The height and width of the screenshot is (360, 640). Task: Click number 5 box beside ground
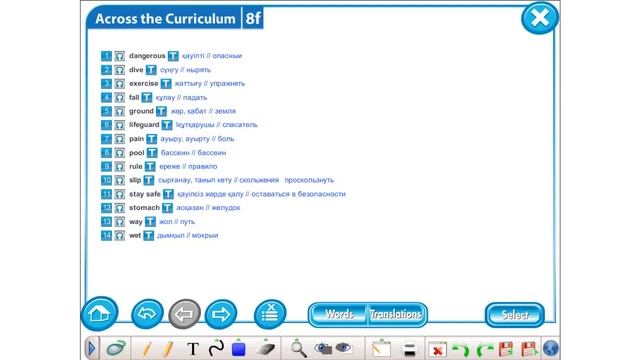[106, 111]
